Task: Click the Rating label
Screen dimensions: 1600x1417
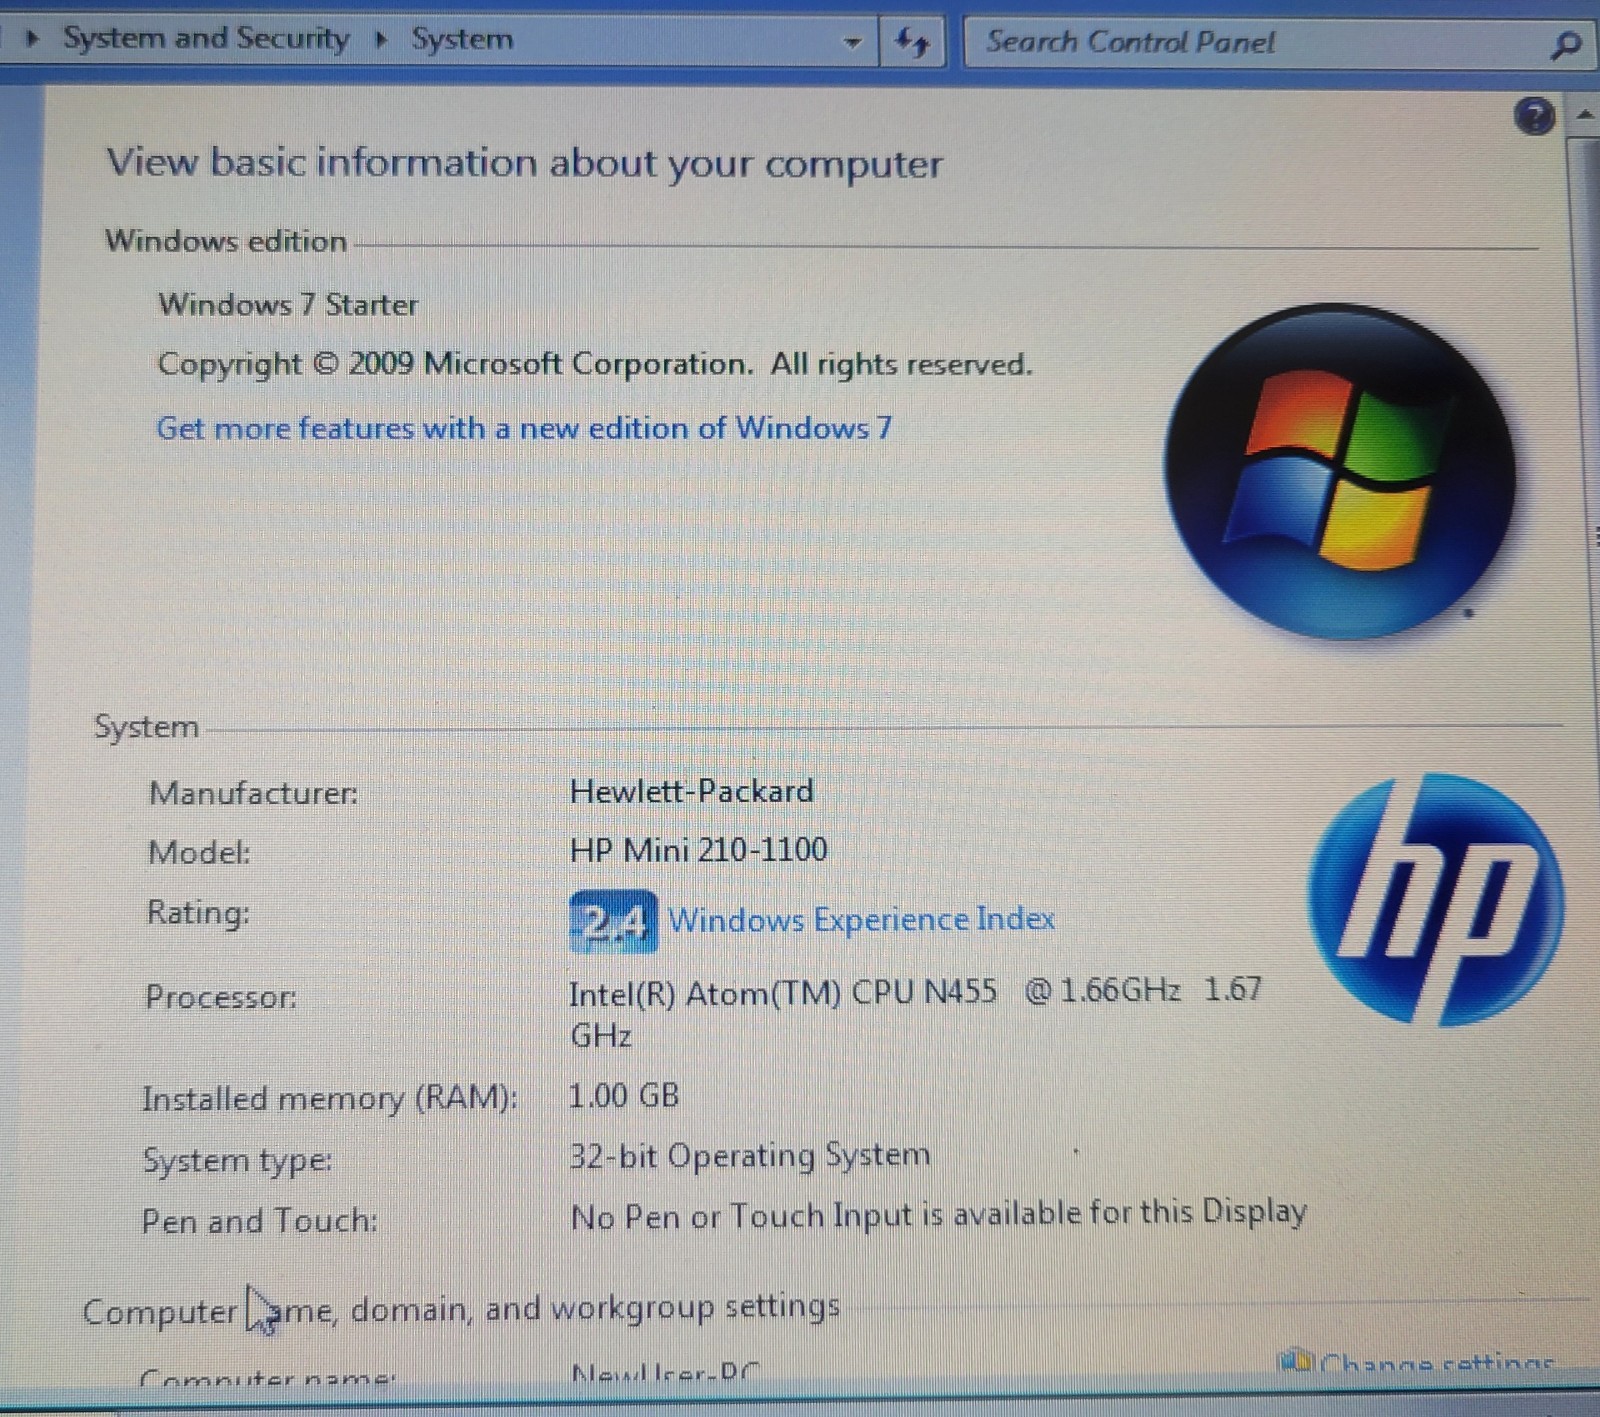Action: 198,912
